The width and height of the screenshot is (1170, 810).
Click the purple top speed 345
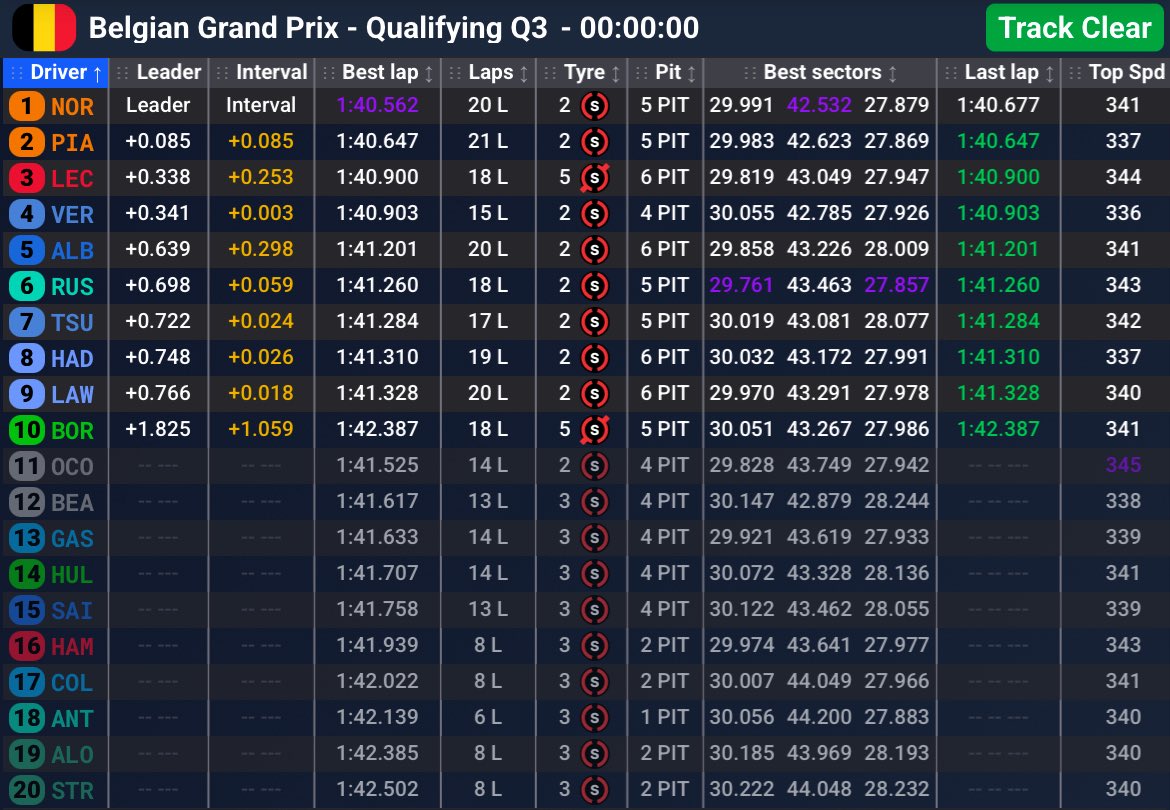point(1124,465)
